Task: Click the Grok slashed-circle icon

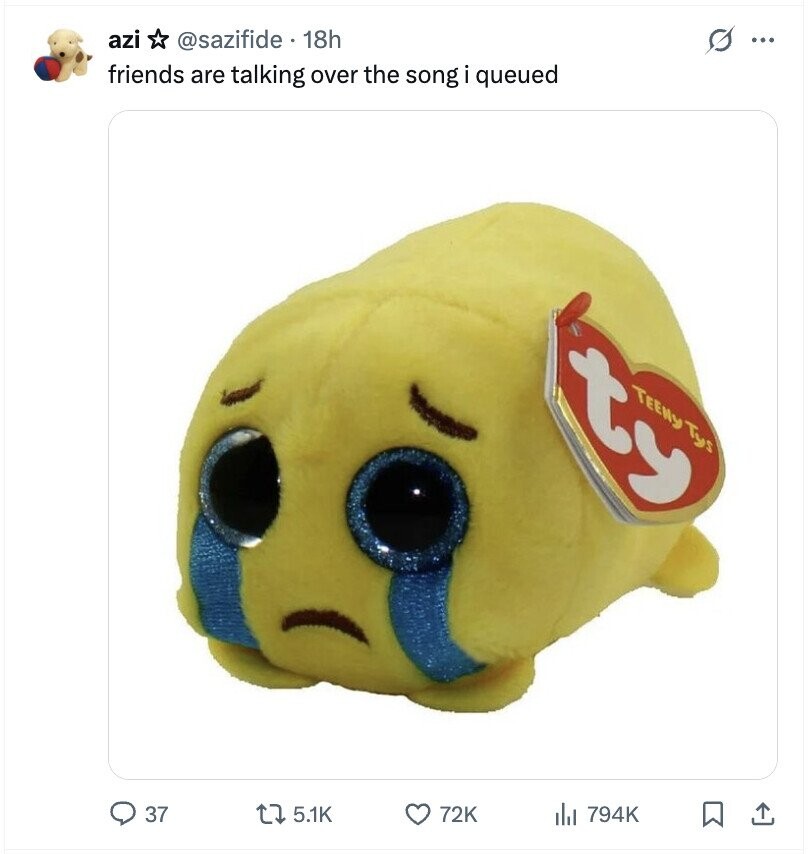Action: (719, 40)
